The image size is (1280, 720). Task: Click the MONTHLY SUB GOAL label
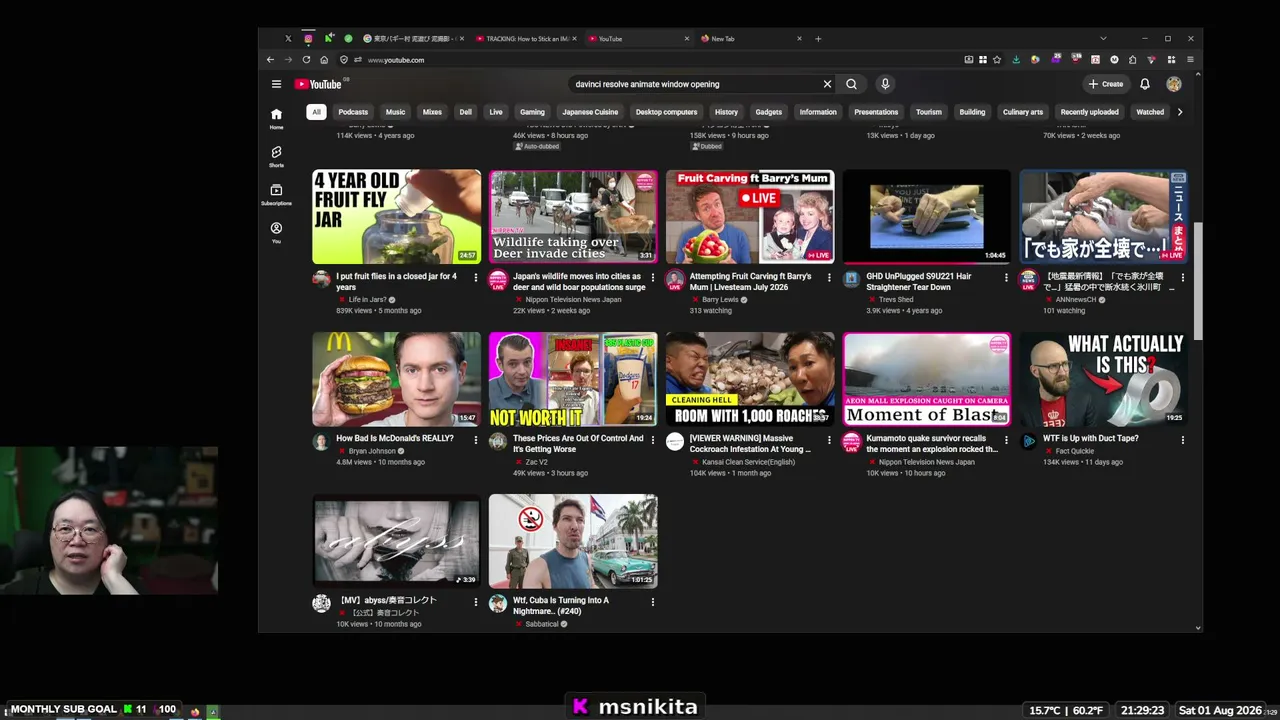point(64,709)
